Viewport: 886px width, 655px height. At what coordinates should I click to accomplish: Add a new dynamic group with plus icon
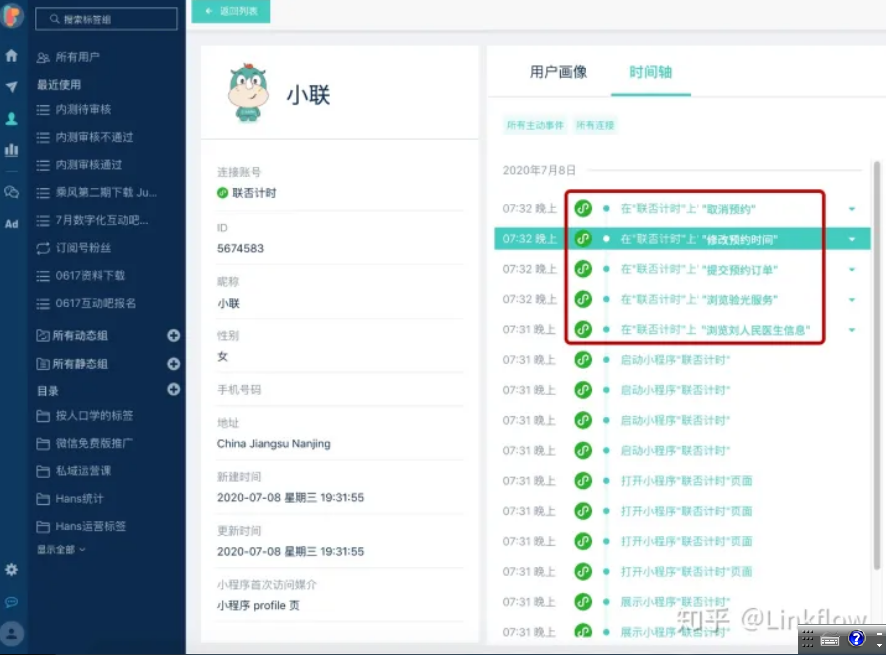click(x=173, y=336)
